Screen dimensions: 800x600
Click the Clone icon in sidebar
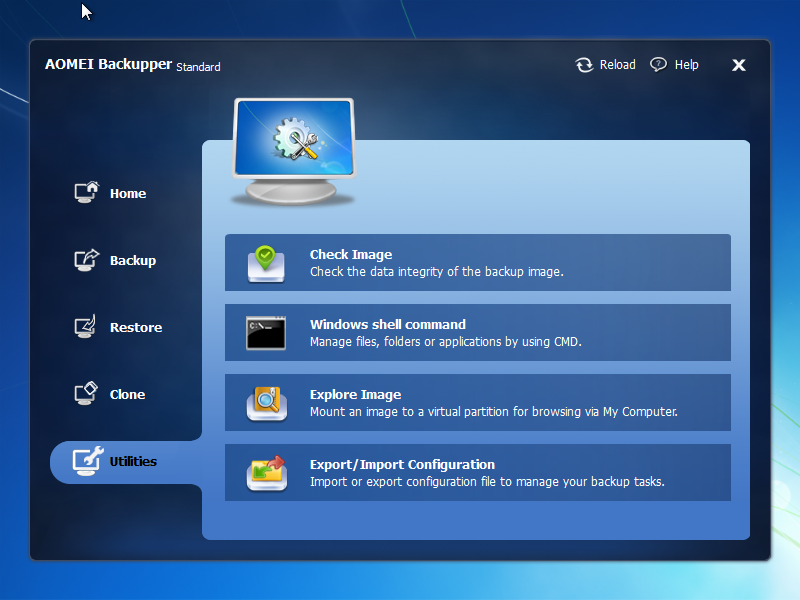87,394
